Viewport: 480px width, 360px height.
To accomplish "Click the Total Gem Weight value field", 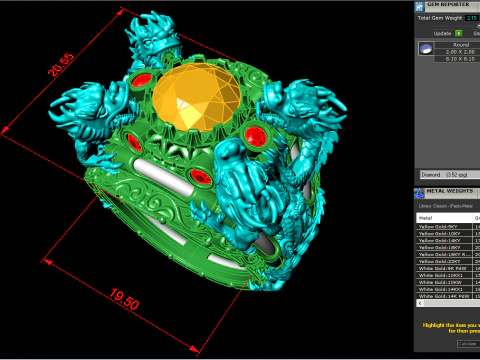I will pyautogui.click(x=472, y=18).
